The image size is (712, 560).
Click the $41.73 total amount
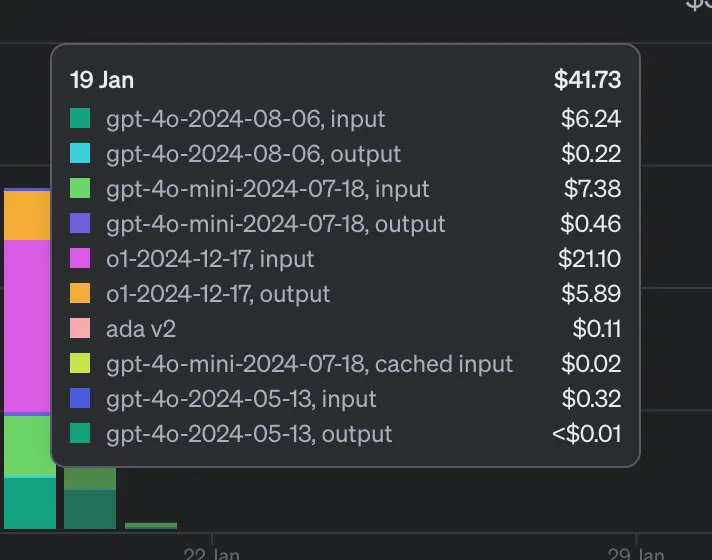(587, 80)
